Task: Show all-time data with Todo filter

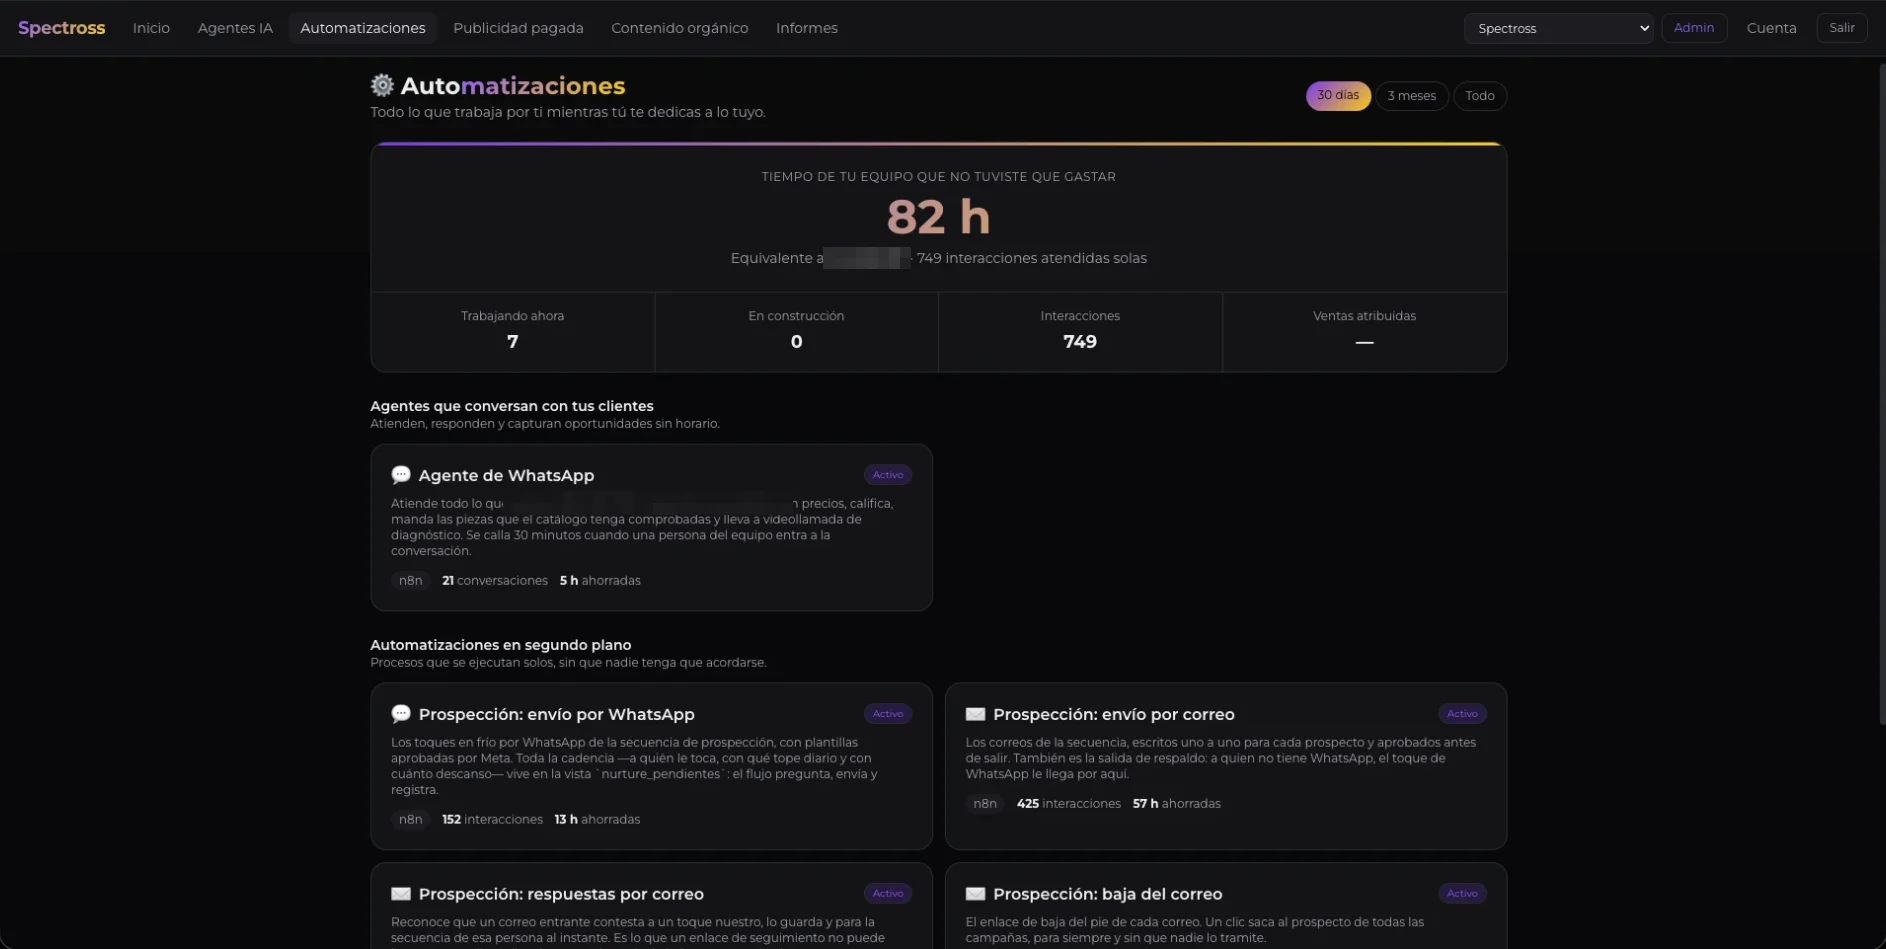Action: tap(1480, 96)
